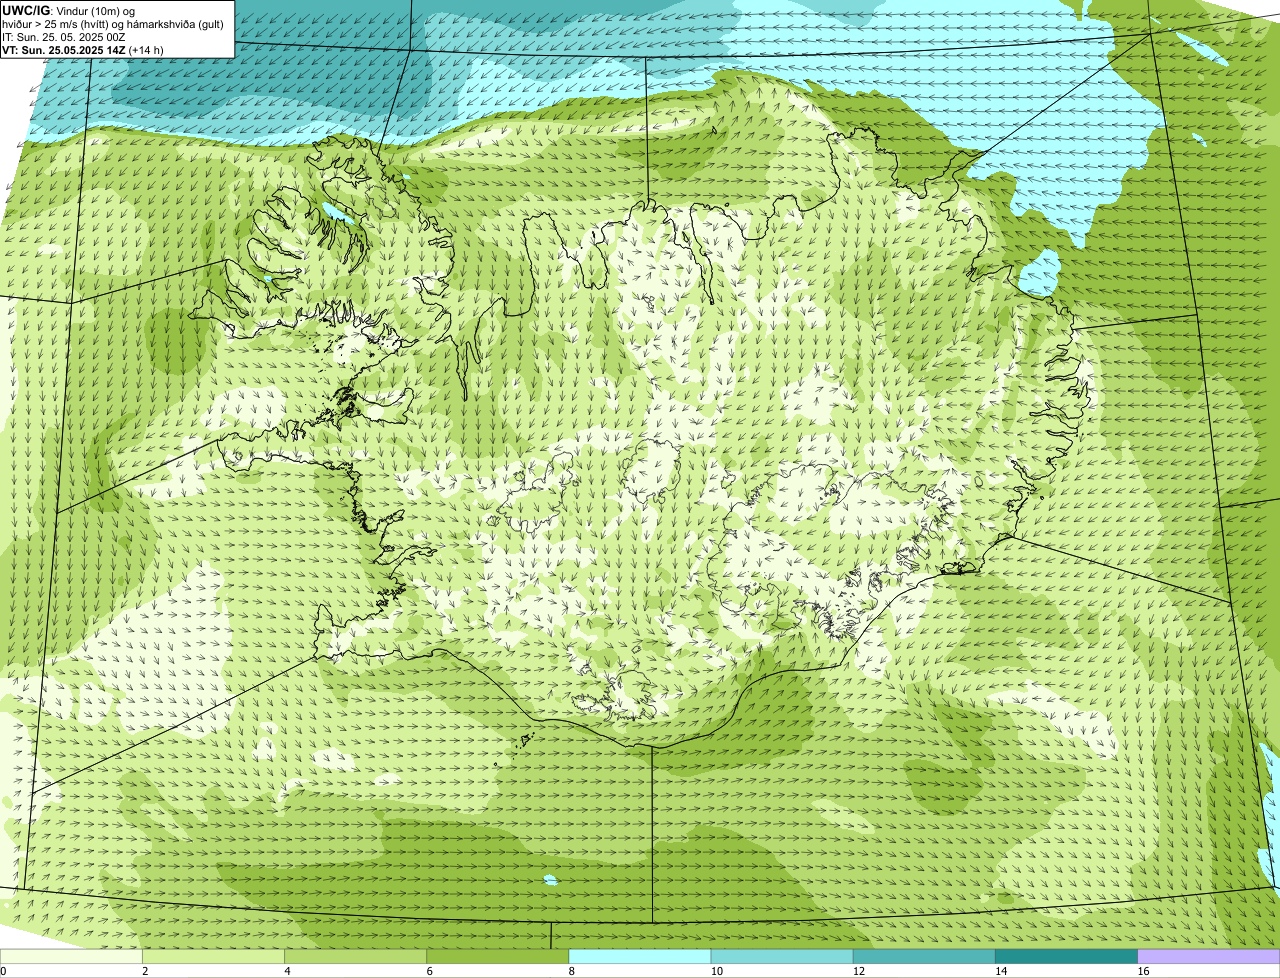
Task: Choose the 12–14 m/s teal legend swatch
Action: (924, 956)
